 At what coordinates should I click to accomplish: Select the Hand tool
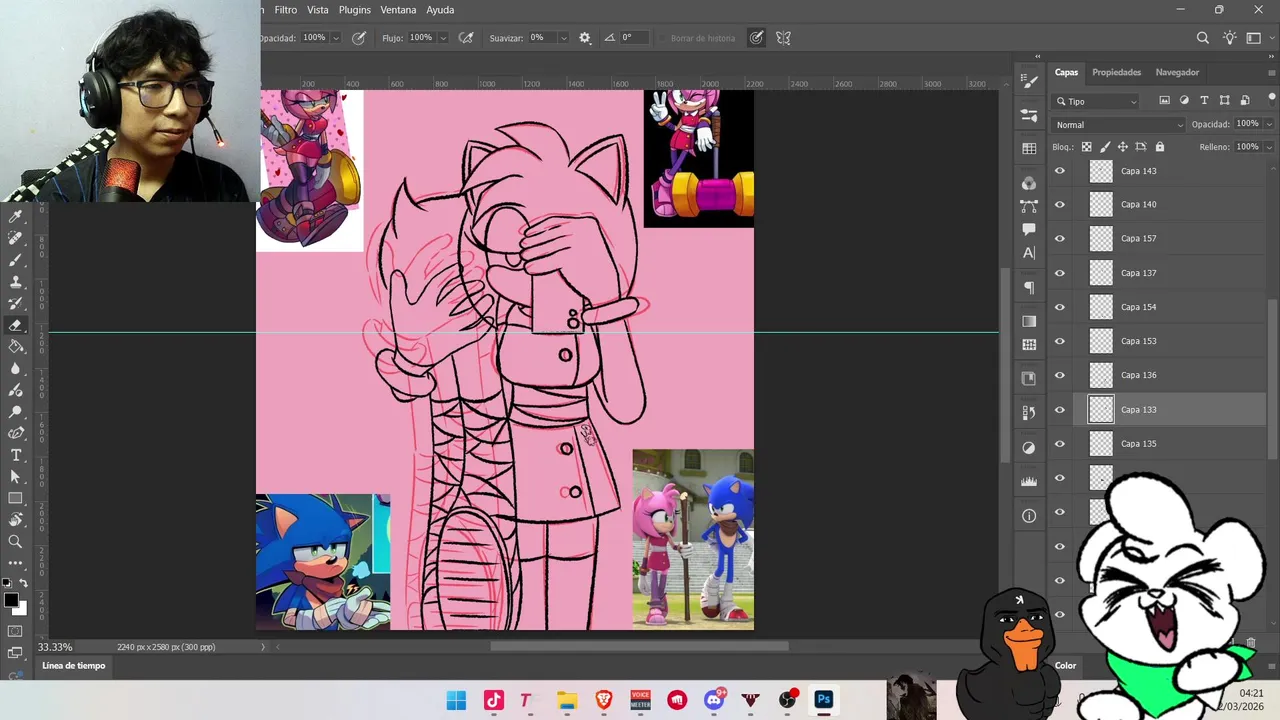(x=16, y=520)
